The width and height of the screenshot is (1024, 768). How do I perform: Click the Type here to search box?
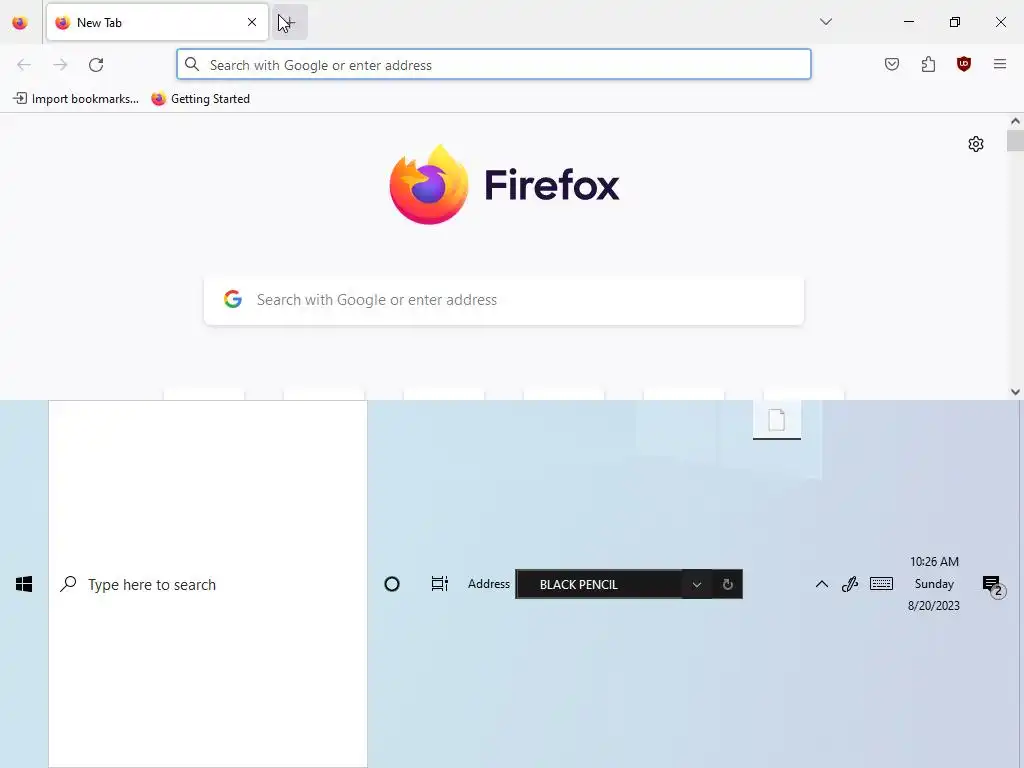pos(208,584)
